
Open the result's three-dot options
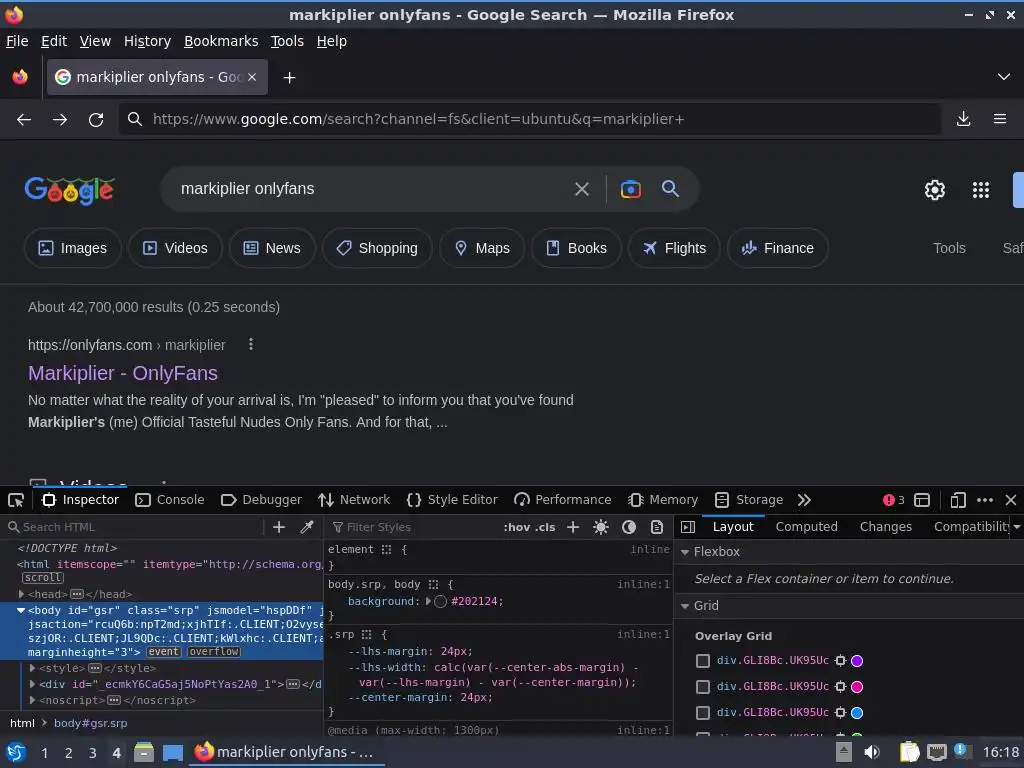251,344
